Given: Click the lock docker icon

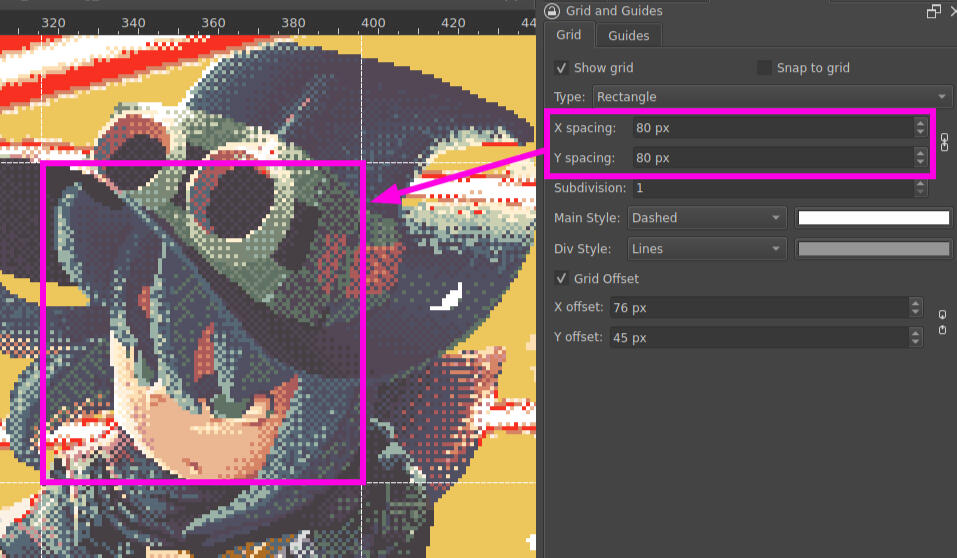Looking at the screenshot, I should (x=552, y=11).
